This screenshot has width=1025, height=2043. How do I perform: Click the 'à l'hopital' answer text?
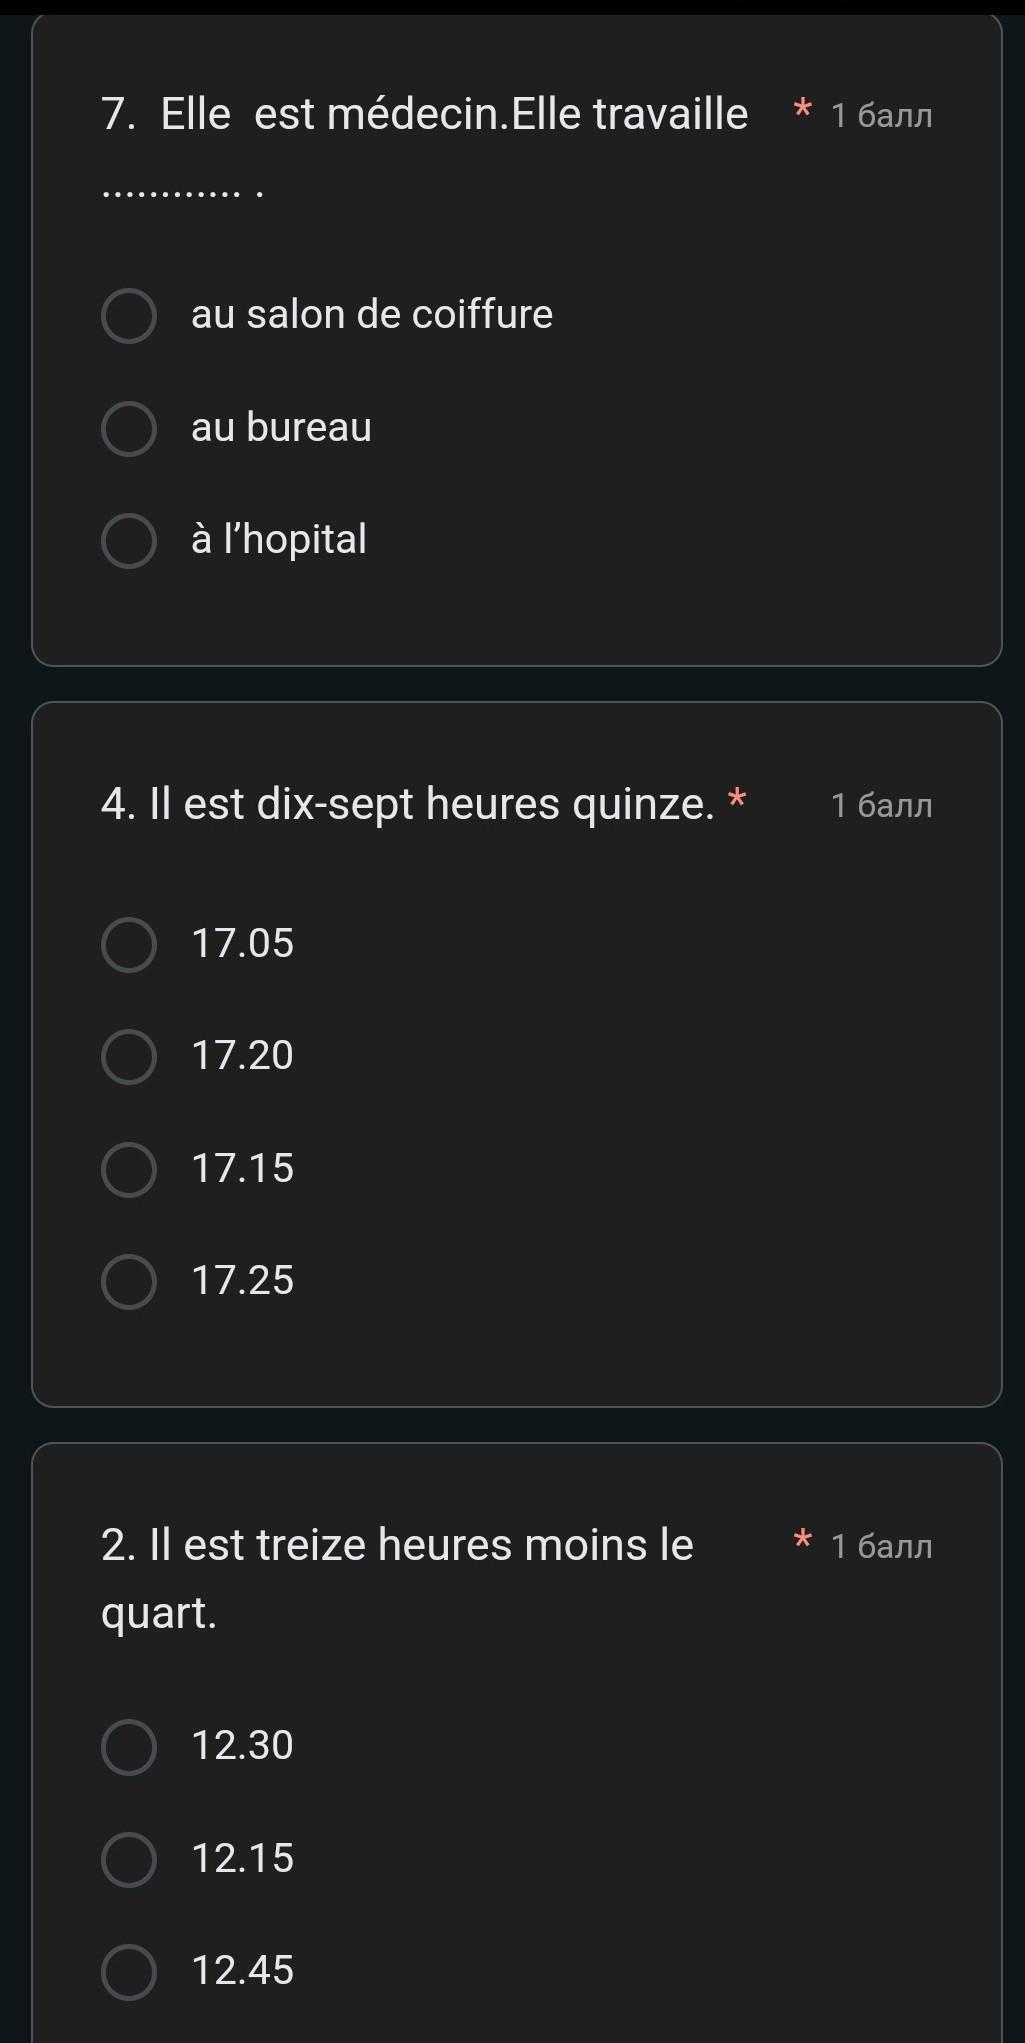[279, 540]
